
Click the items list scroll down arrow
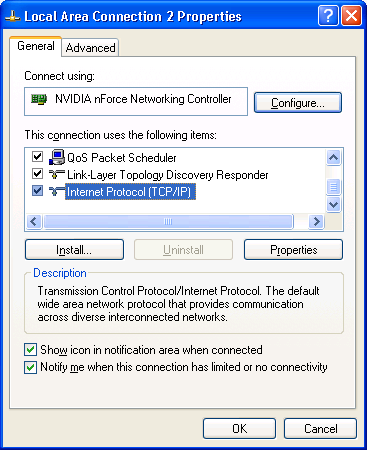tap(333, 204)
